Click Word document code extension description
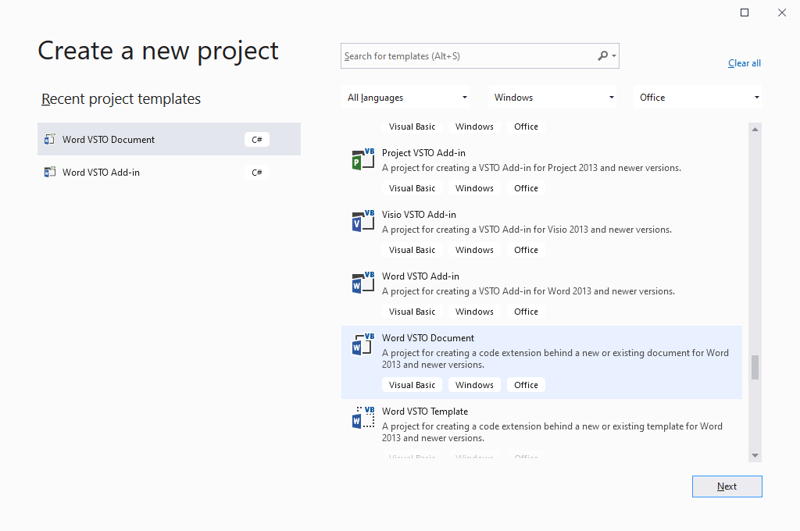Image resolution: width=800 pixels, height=531 pixels. [555, 359]
